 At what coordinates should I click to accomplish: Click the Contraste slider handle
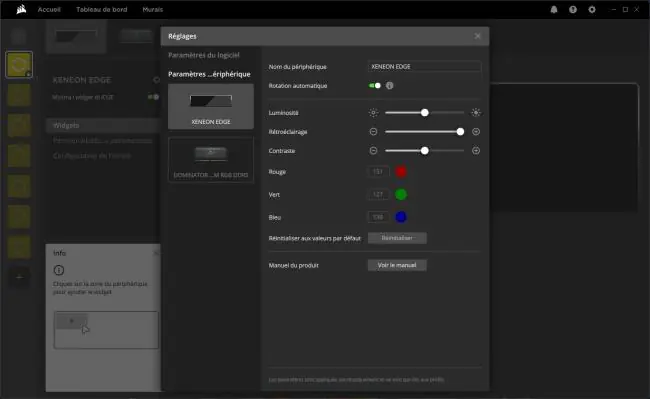click(x=424, y=151)
